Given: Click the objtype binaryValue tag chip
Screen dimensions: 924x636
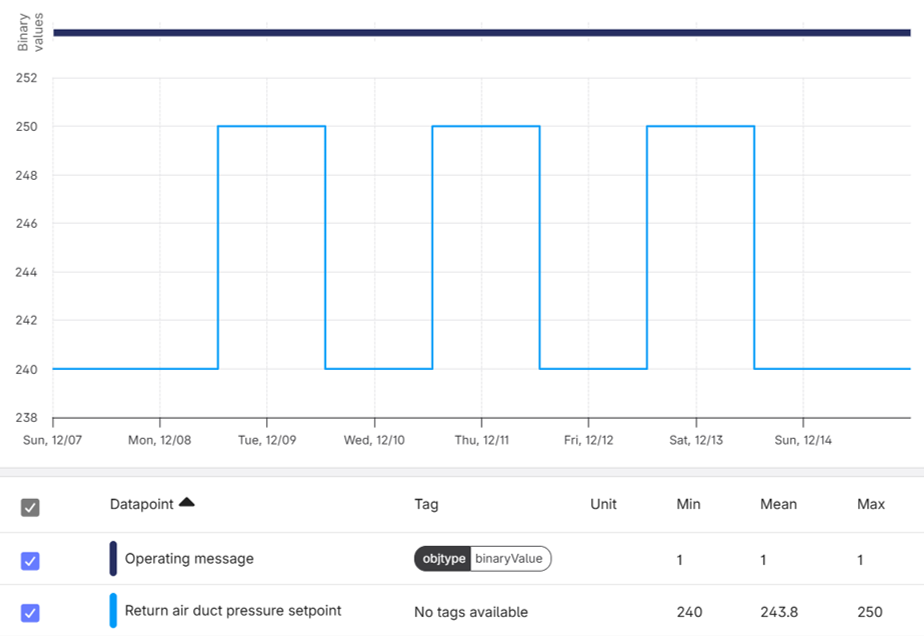Looking at the screenshot, I should pyautogui.click(x=484, y=559).
